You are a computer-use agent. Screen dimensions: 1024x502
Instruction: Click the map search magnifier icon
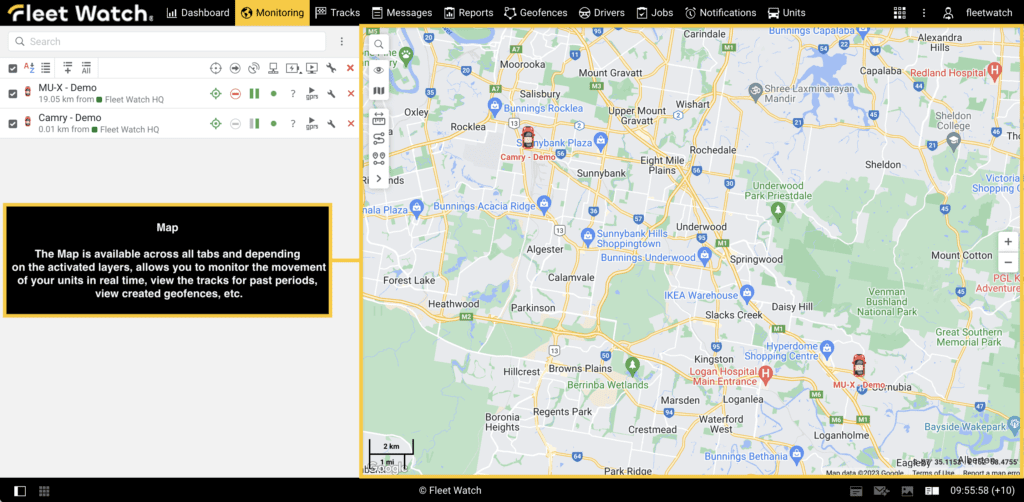tap(378, 45)
